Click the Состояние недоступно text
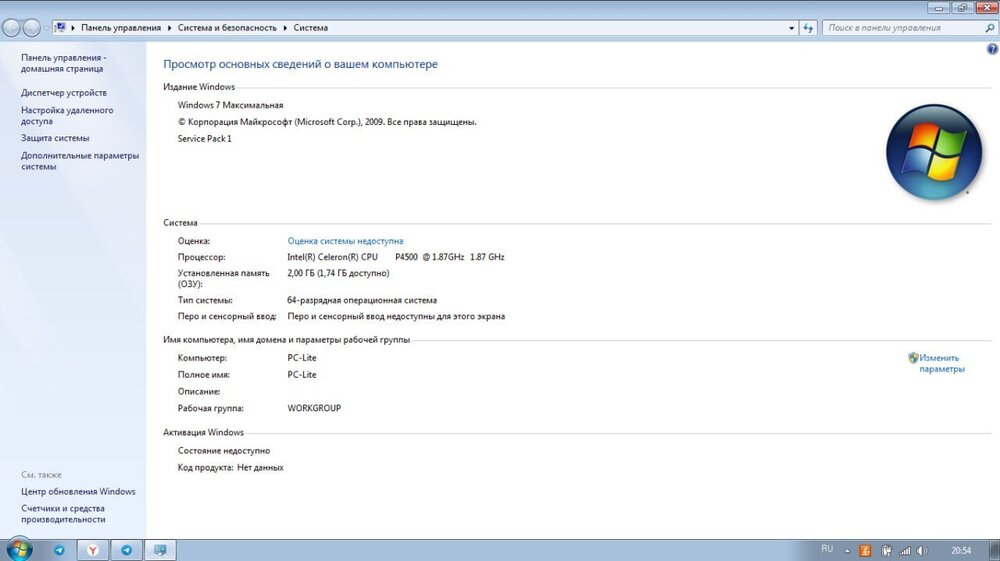Viewport: 1000px width, 561px height. tap(224, 451)
